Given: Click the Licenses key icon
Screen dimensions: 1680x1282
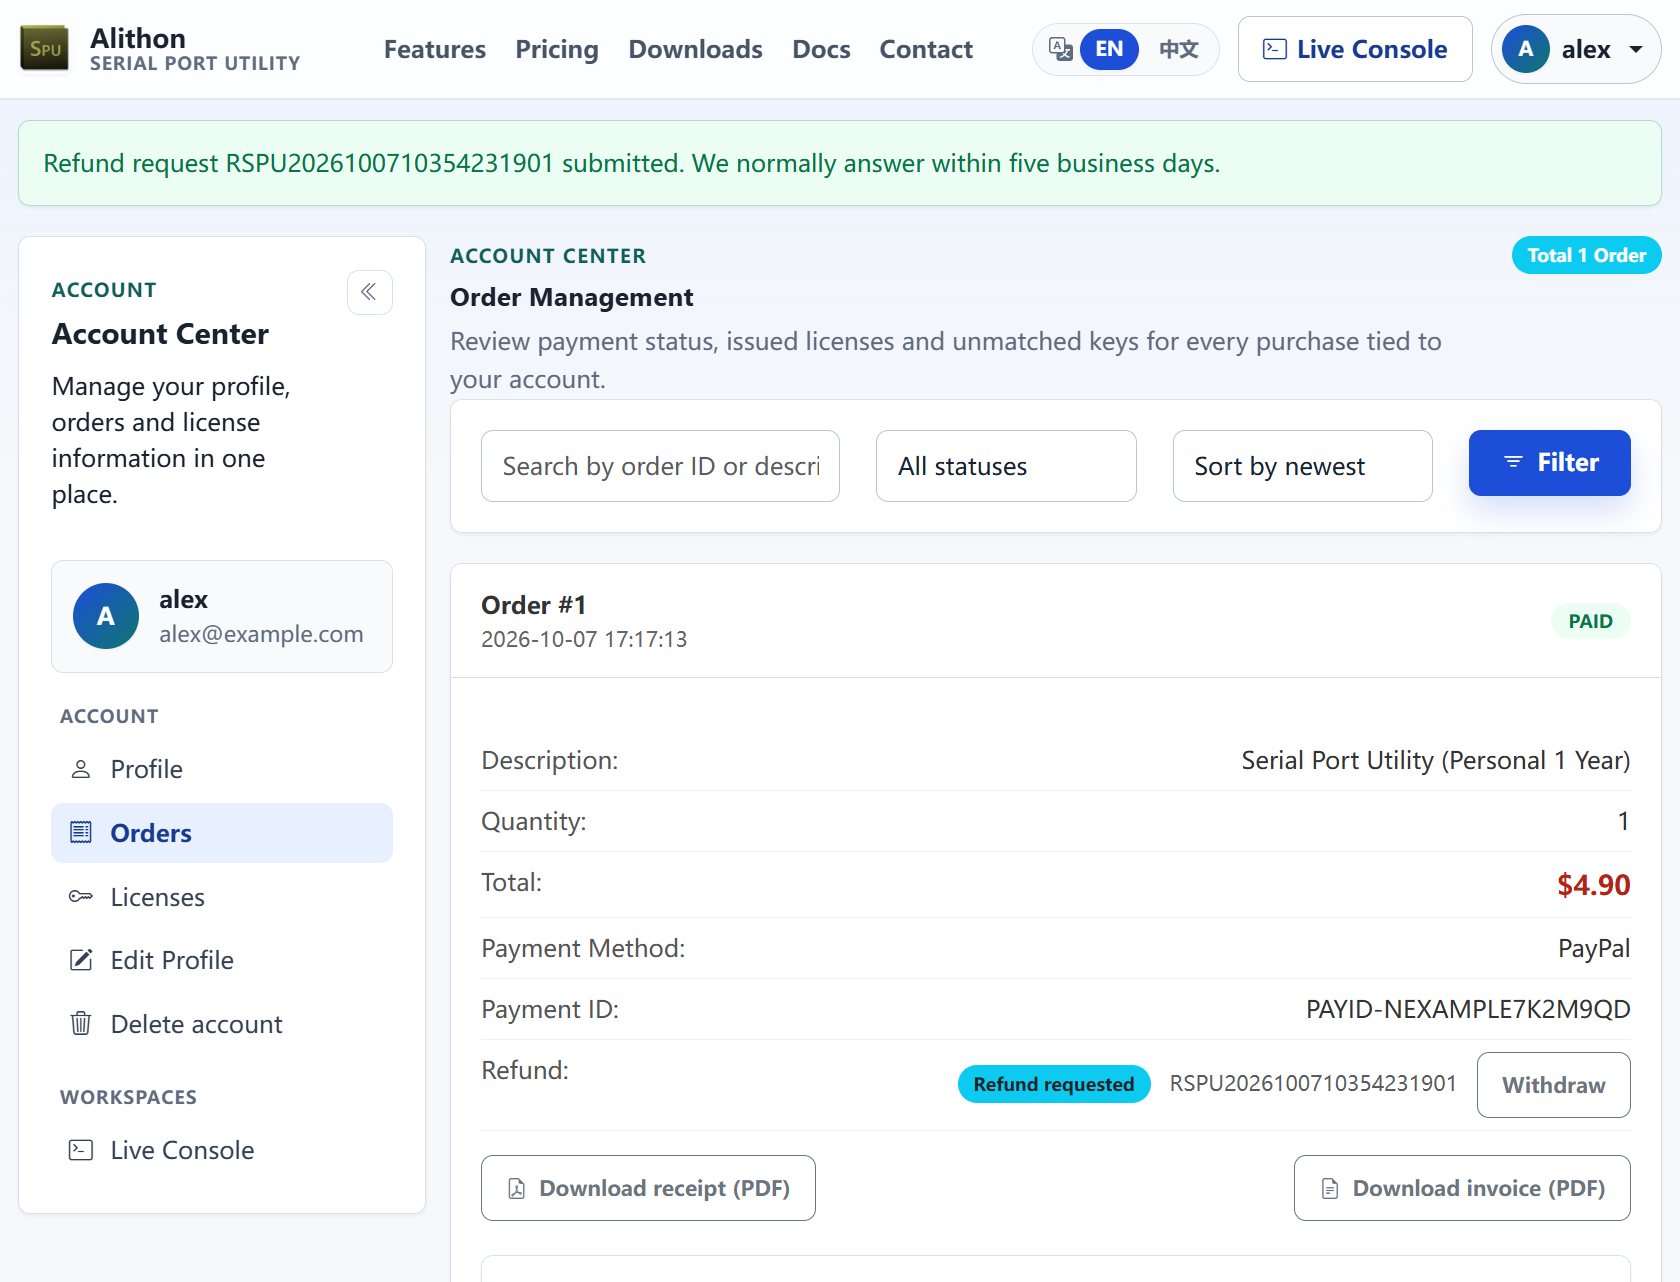Looking at the screenshot, I should [x=81, y=897].
